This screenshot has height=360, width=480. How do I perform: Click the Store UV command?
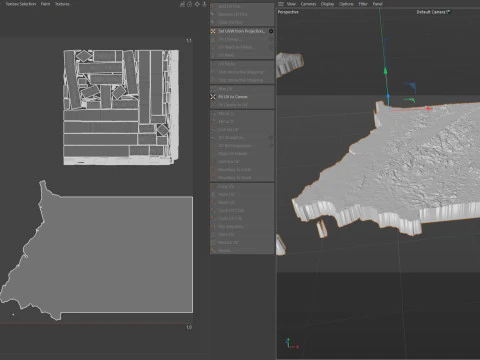tap(242, 235)
